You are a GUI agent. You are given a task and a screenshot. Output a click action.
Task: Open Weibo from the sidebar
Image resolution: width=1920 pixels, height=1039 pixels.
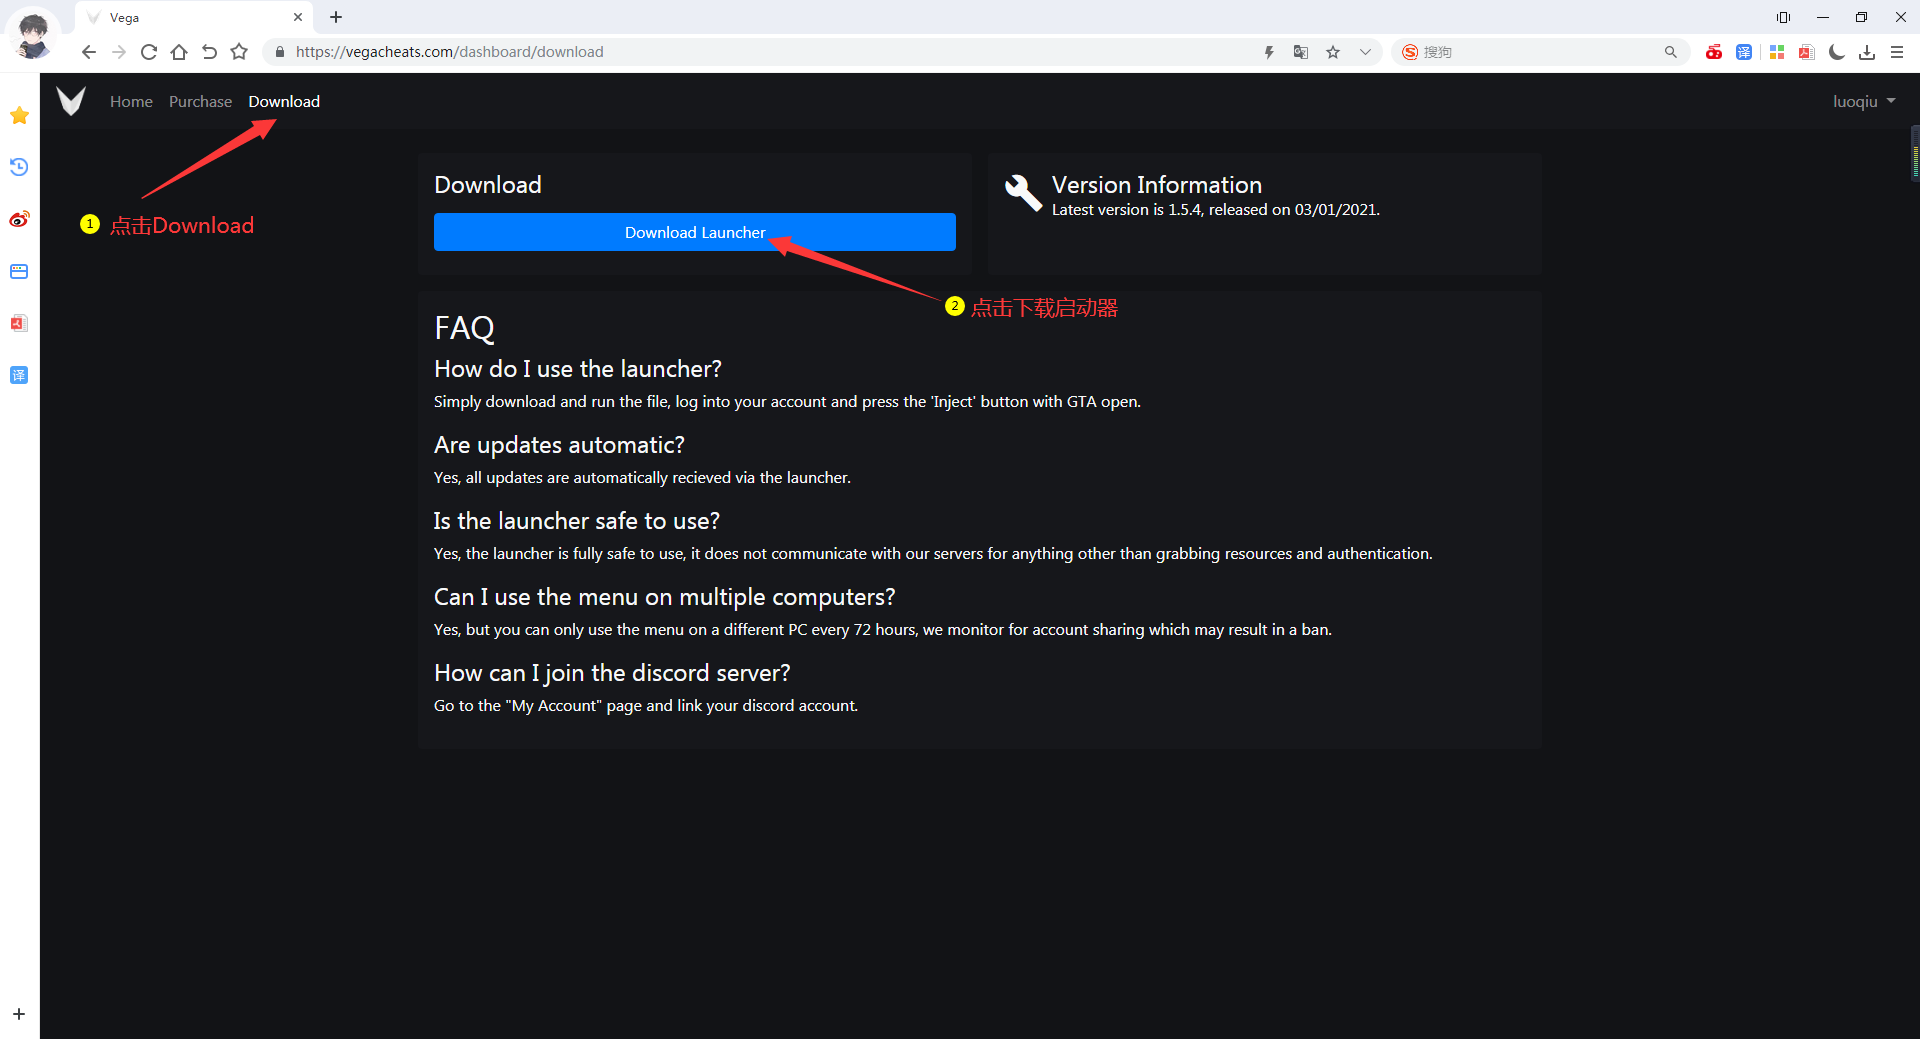pyautogui.click(x=19, y=219)
